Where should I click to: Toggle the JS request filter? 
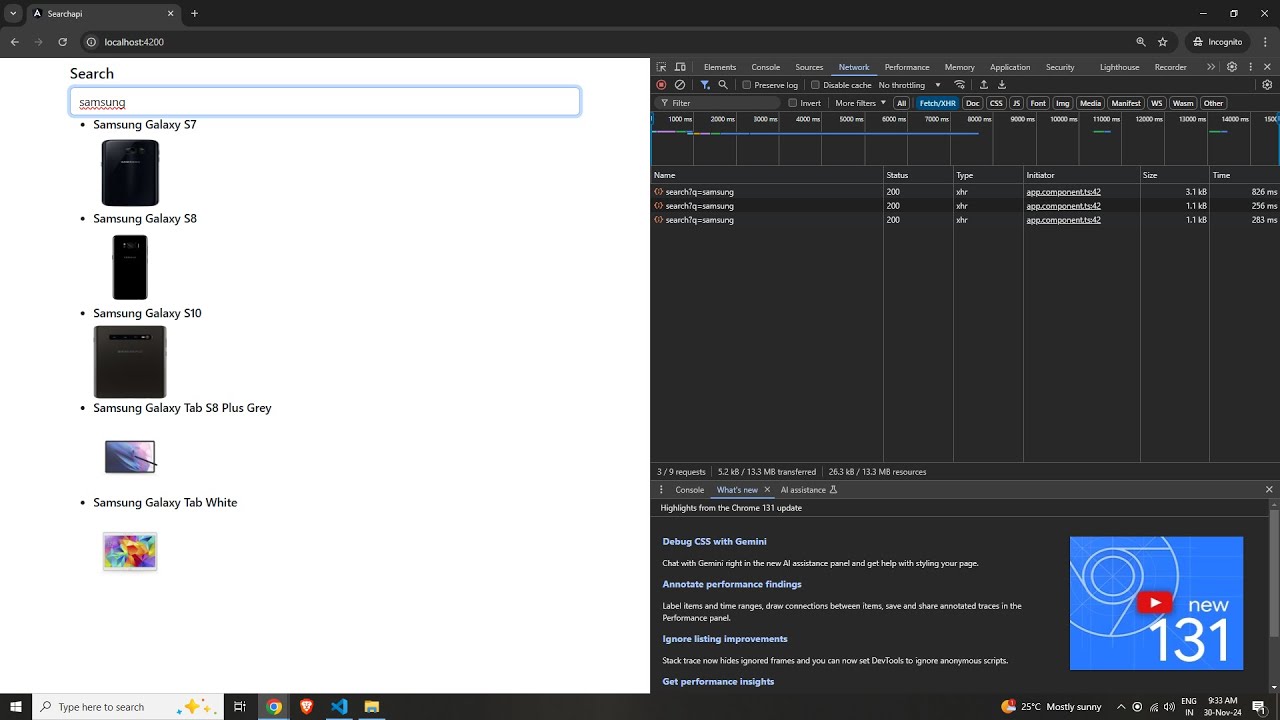tap(1016, 103)
